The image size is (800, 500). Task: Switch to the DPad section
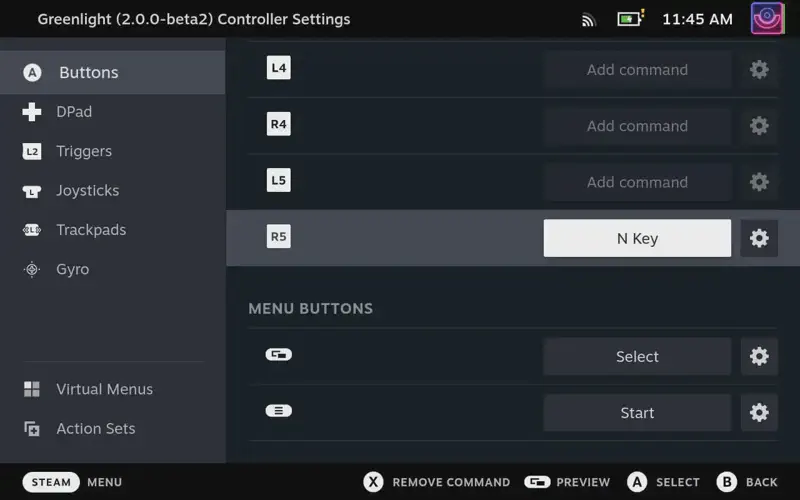74,112
